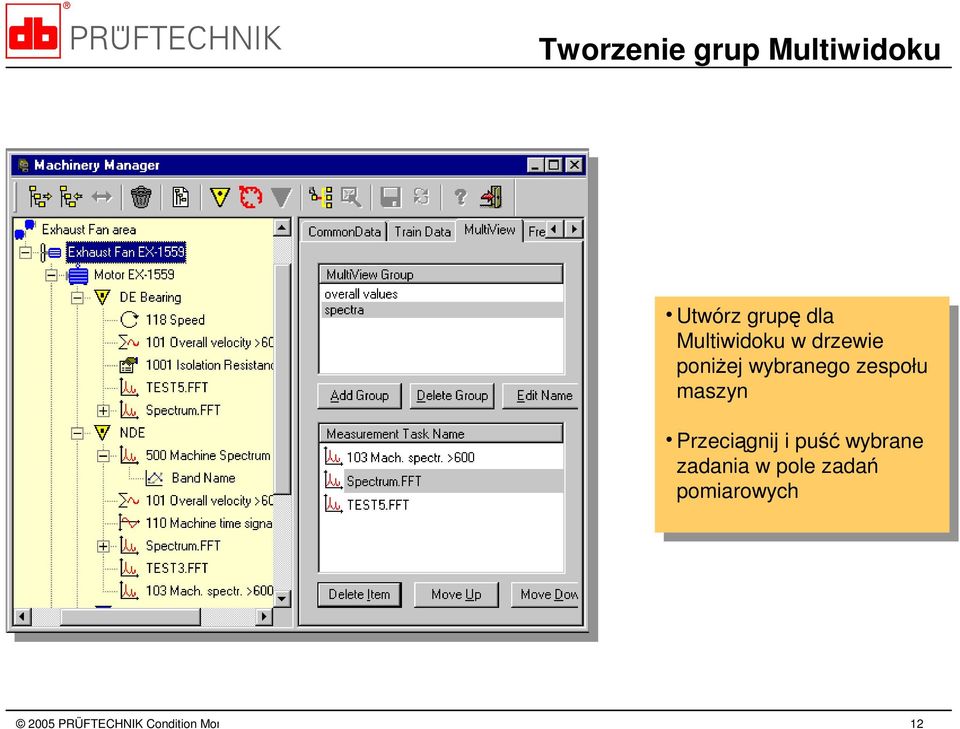Click the time signal icon beside 110 Machine
960x729 pixels.
click(129, 523)
